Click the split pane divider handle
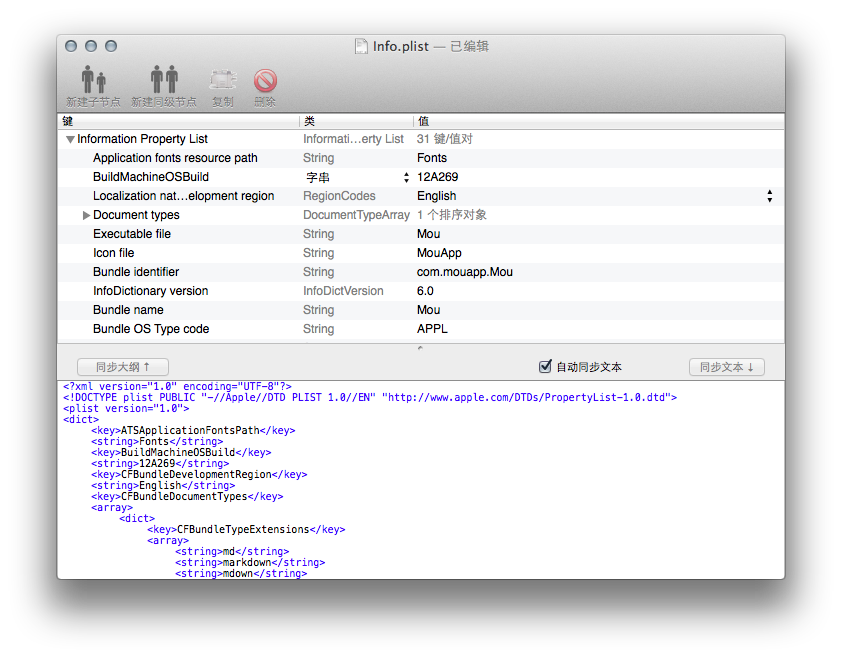 click(420, 348)
